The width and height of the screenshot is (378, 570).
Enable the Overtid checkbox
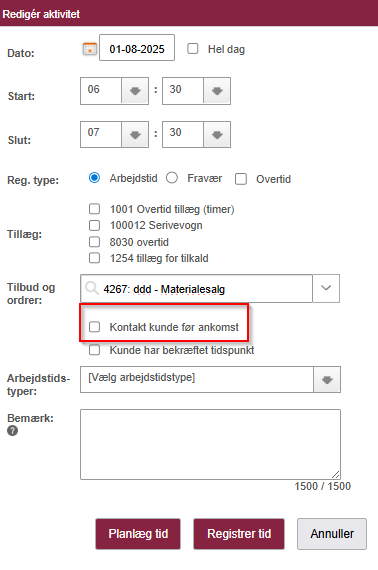241,179
